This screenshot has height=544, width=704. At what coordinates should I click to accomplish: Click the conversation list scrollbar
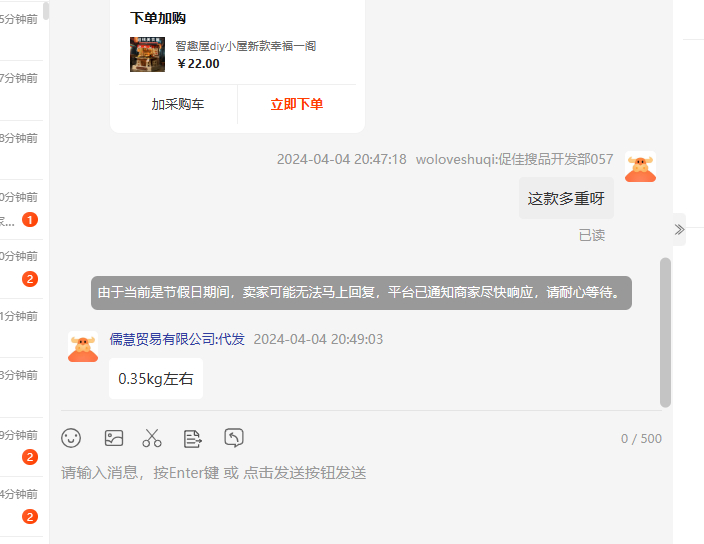point(46,11)
